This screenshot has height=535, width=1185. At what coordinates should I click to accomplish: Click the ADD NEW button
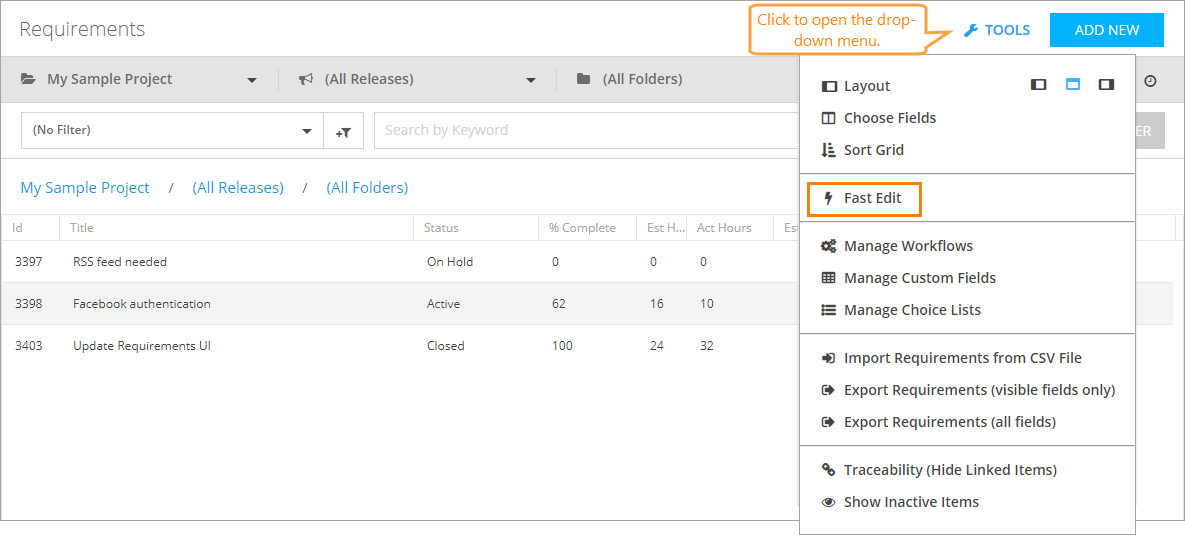(1106, 30)
